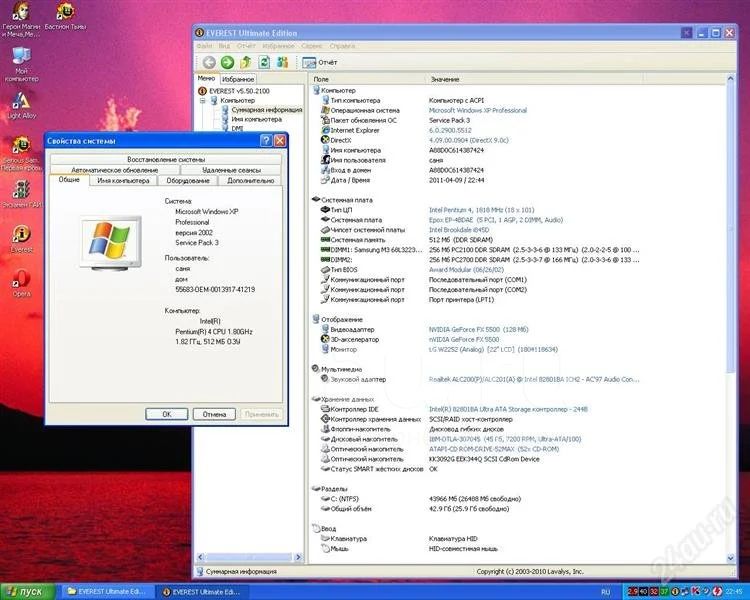Click OK in Свойства системы dialog
This screenshot has width=750, height=600.
[x=166, y=414]
